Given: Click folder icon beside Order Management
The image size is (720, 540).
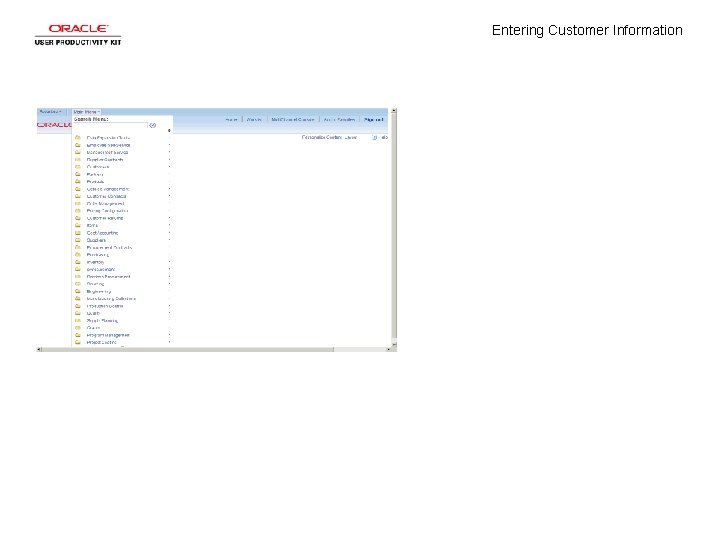Looking at the screenshot, I should coord(78,203).
